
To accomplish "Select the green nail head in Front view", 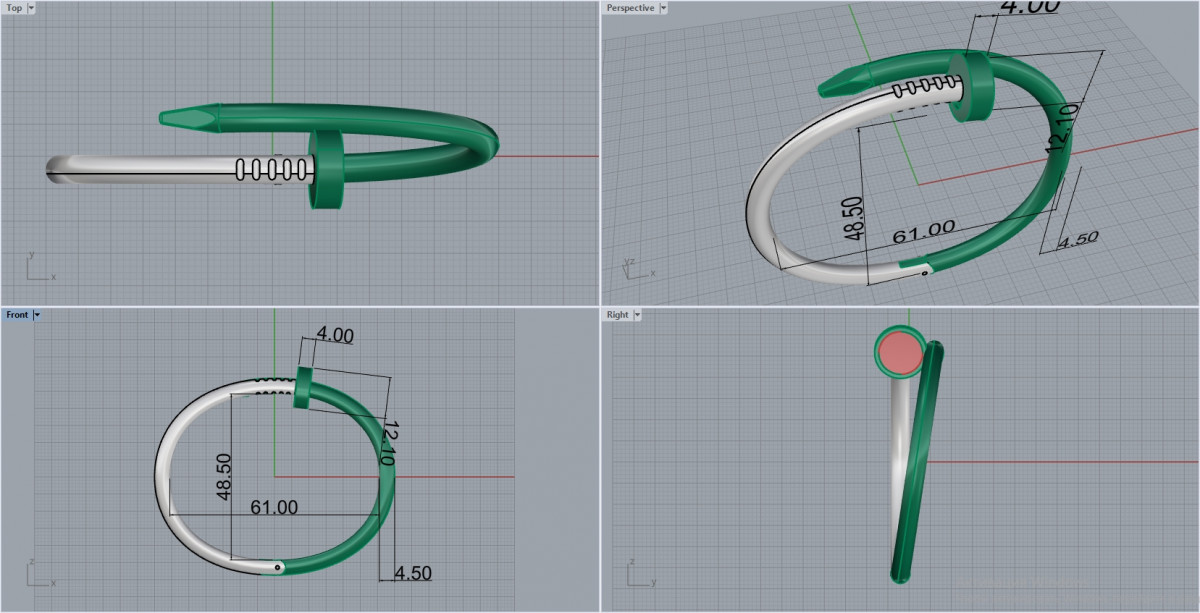I will (x=304, y=388).
